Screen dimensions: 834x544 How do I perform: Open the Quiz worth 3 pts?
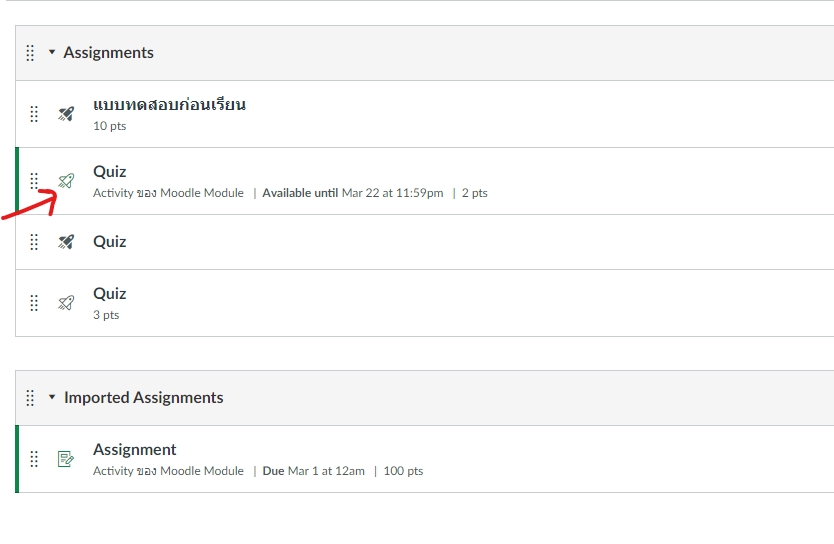coord(110,294)
